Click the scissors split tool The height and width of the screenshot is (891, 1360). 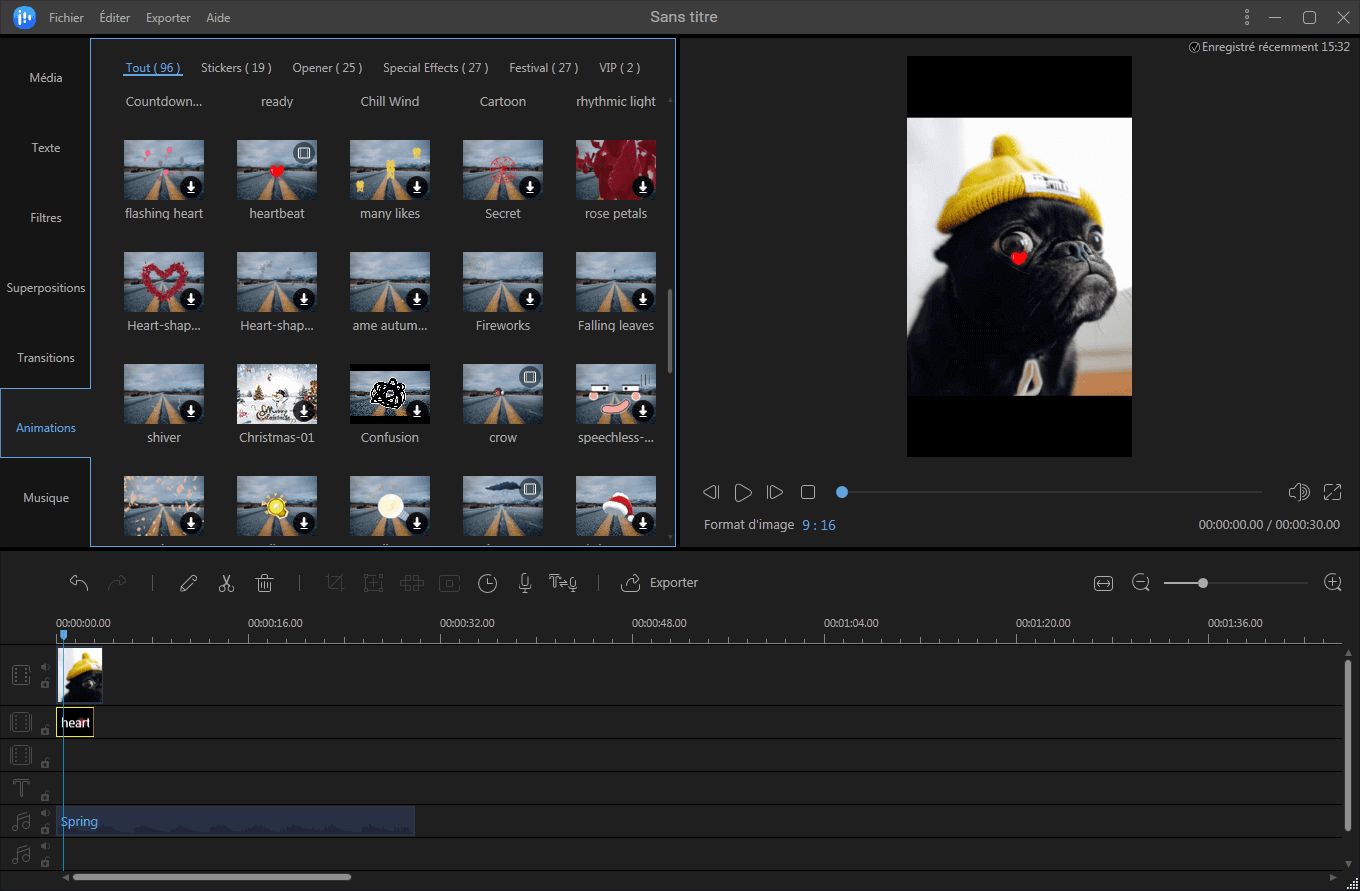tap(226, 583)
